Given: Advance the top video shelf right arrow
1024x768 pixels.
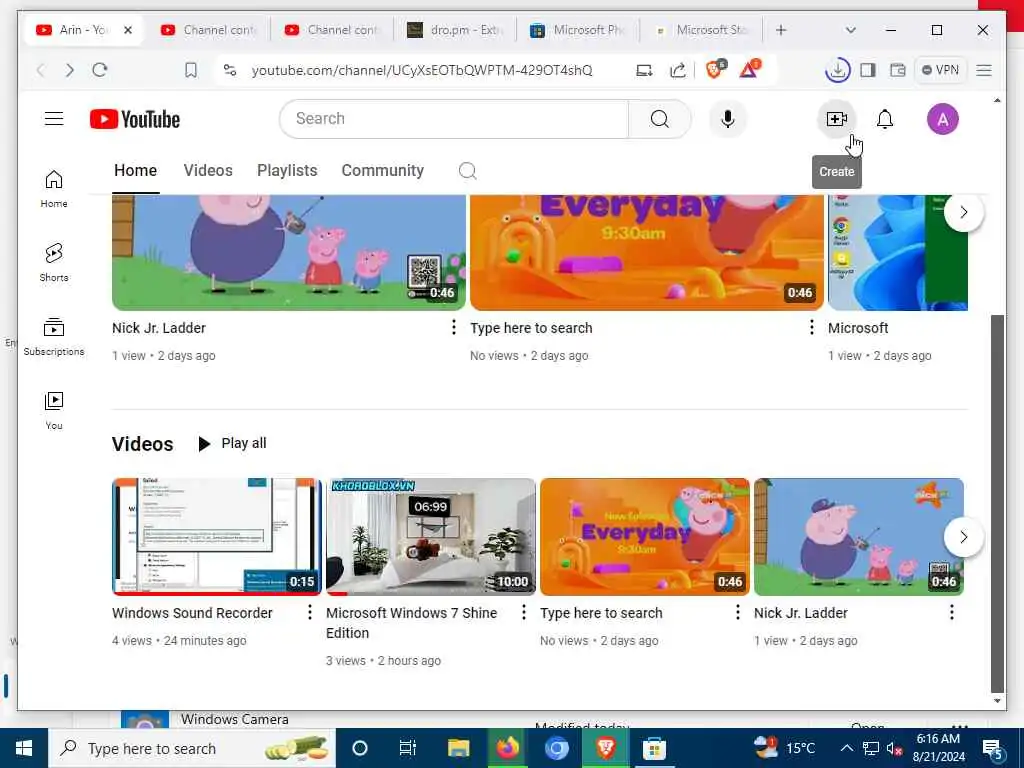Looking at the screenshot, I should 963,212.
